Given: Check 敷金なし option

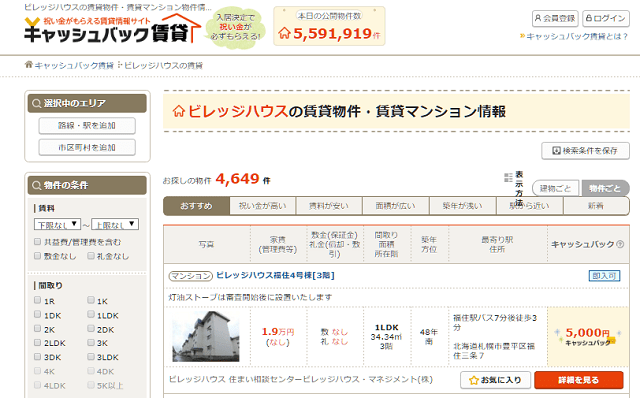Looking at the screenshot, I should point(38,256).
